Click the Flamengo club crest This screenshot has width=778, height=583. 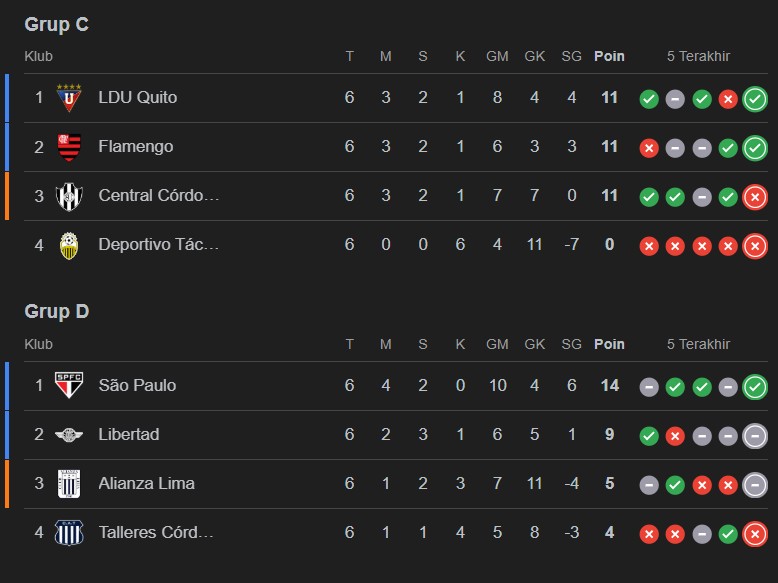68,147
